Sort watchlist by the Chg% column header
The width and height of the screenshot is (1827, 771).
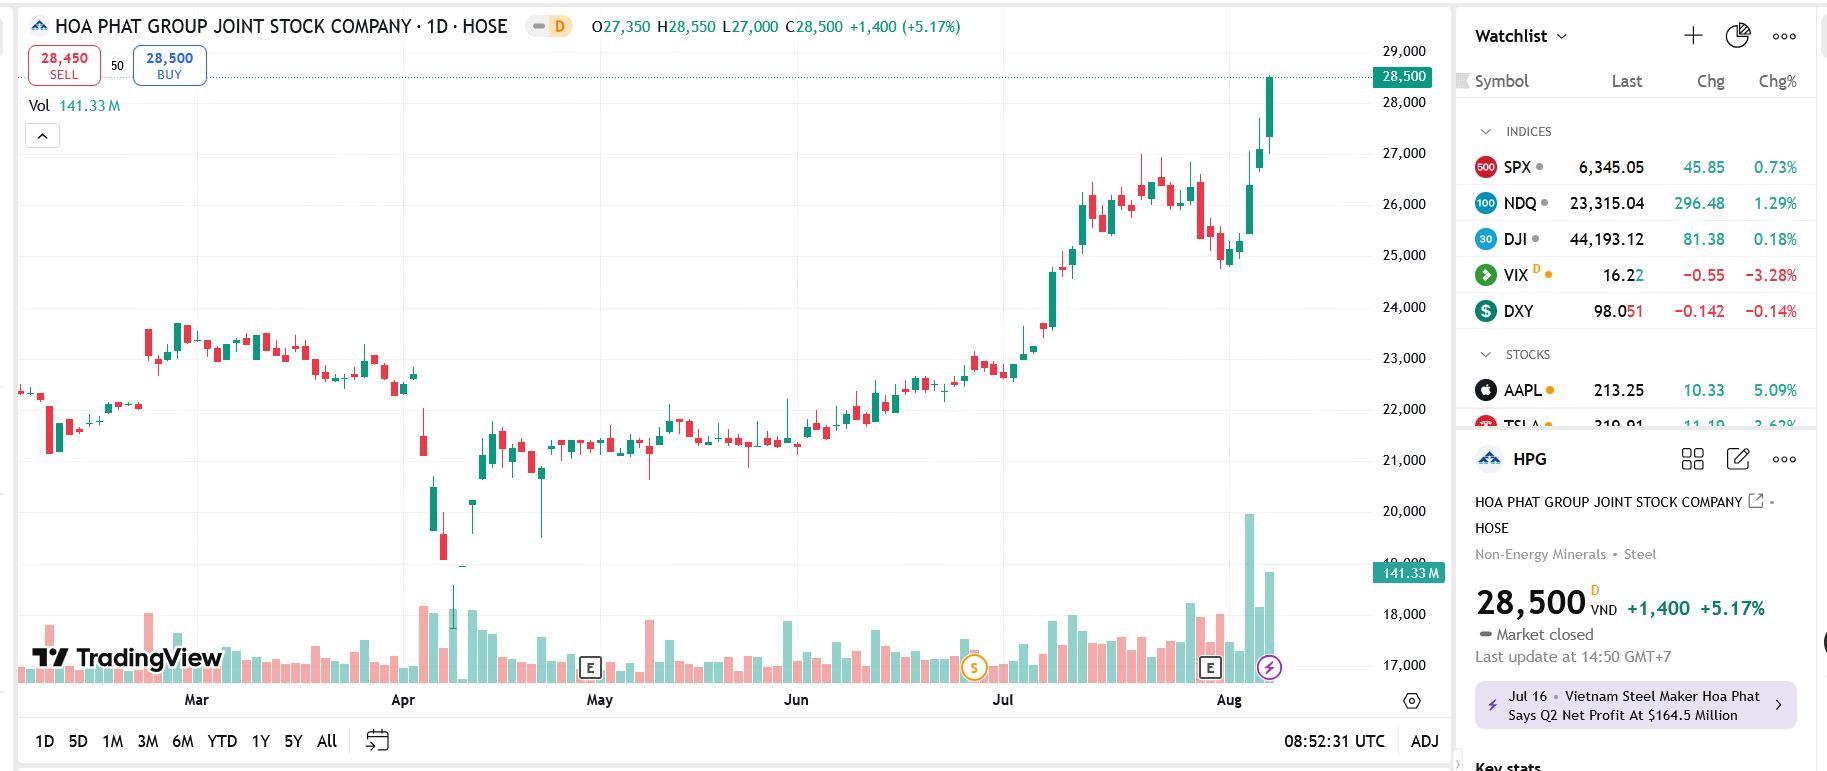point(1777,81)
